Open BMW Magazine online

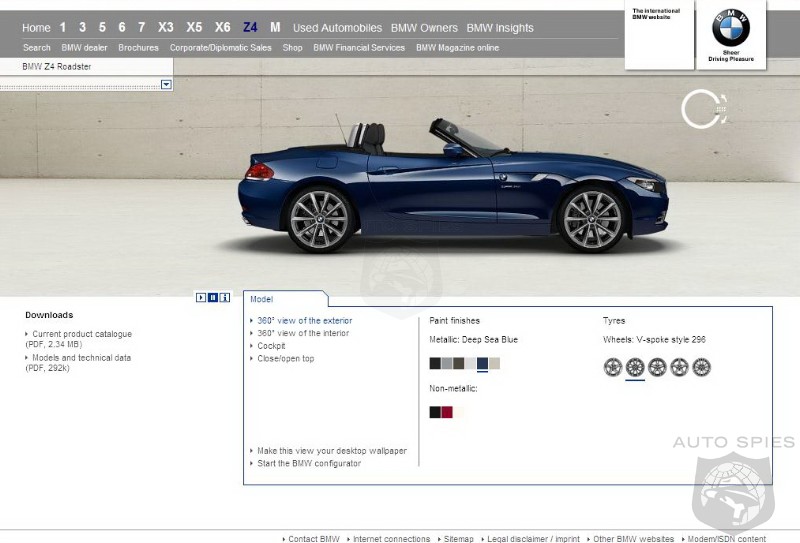click(458, 47)
